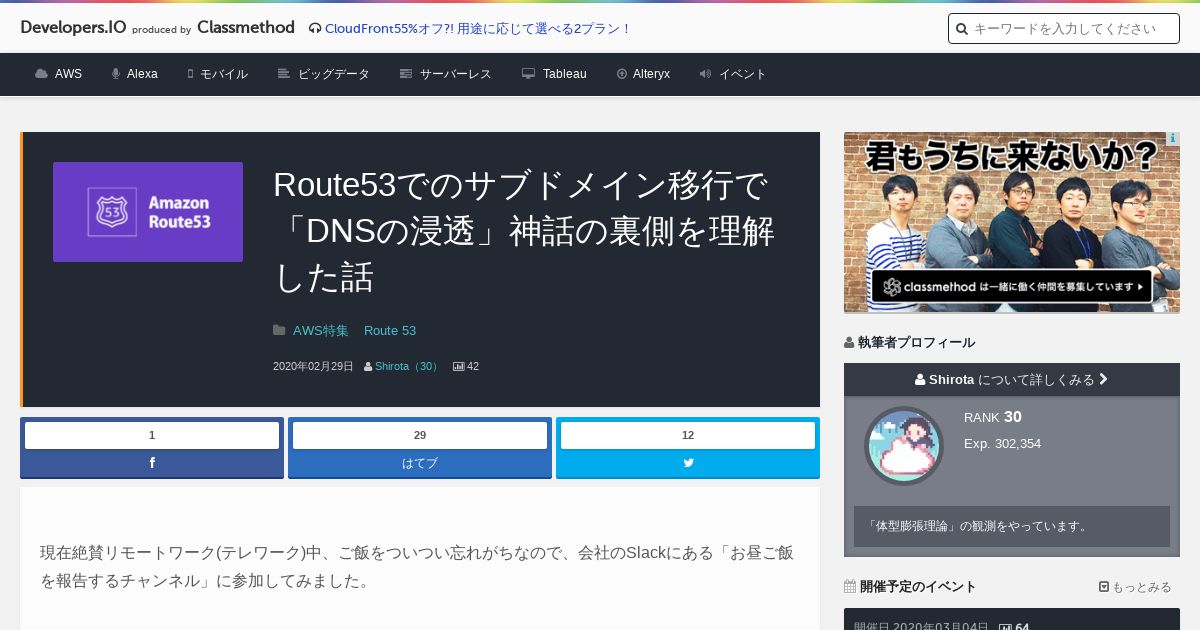The image size is (1200, 630).
Task: Click the cloud icon beside AWS
Action: (41, 74)
